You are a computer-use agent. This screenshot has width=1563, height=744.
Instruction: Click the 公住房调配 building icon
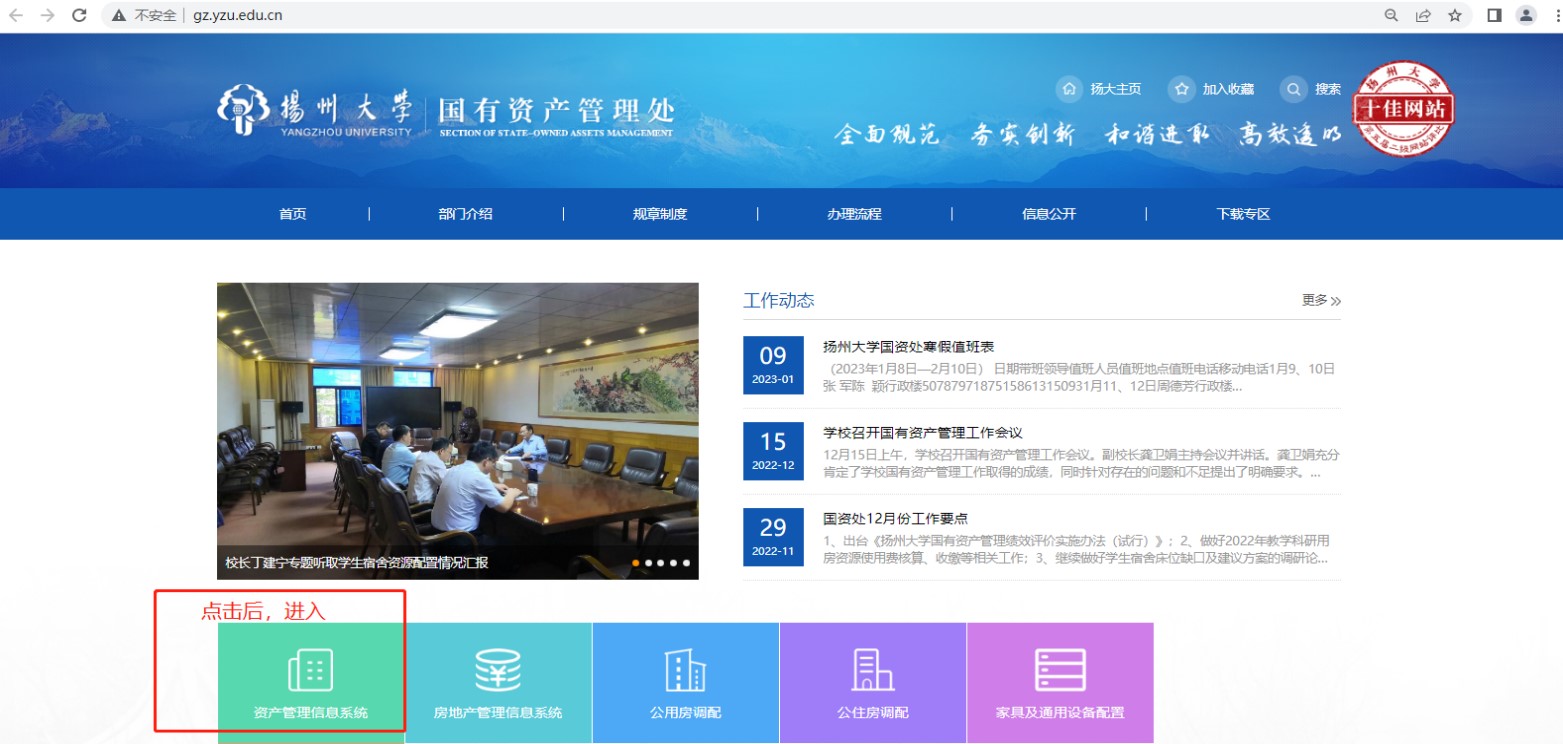coord(872,670)
